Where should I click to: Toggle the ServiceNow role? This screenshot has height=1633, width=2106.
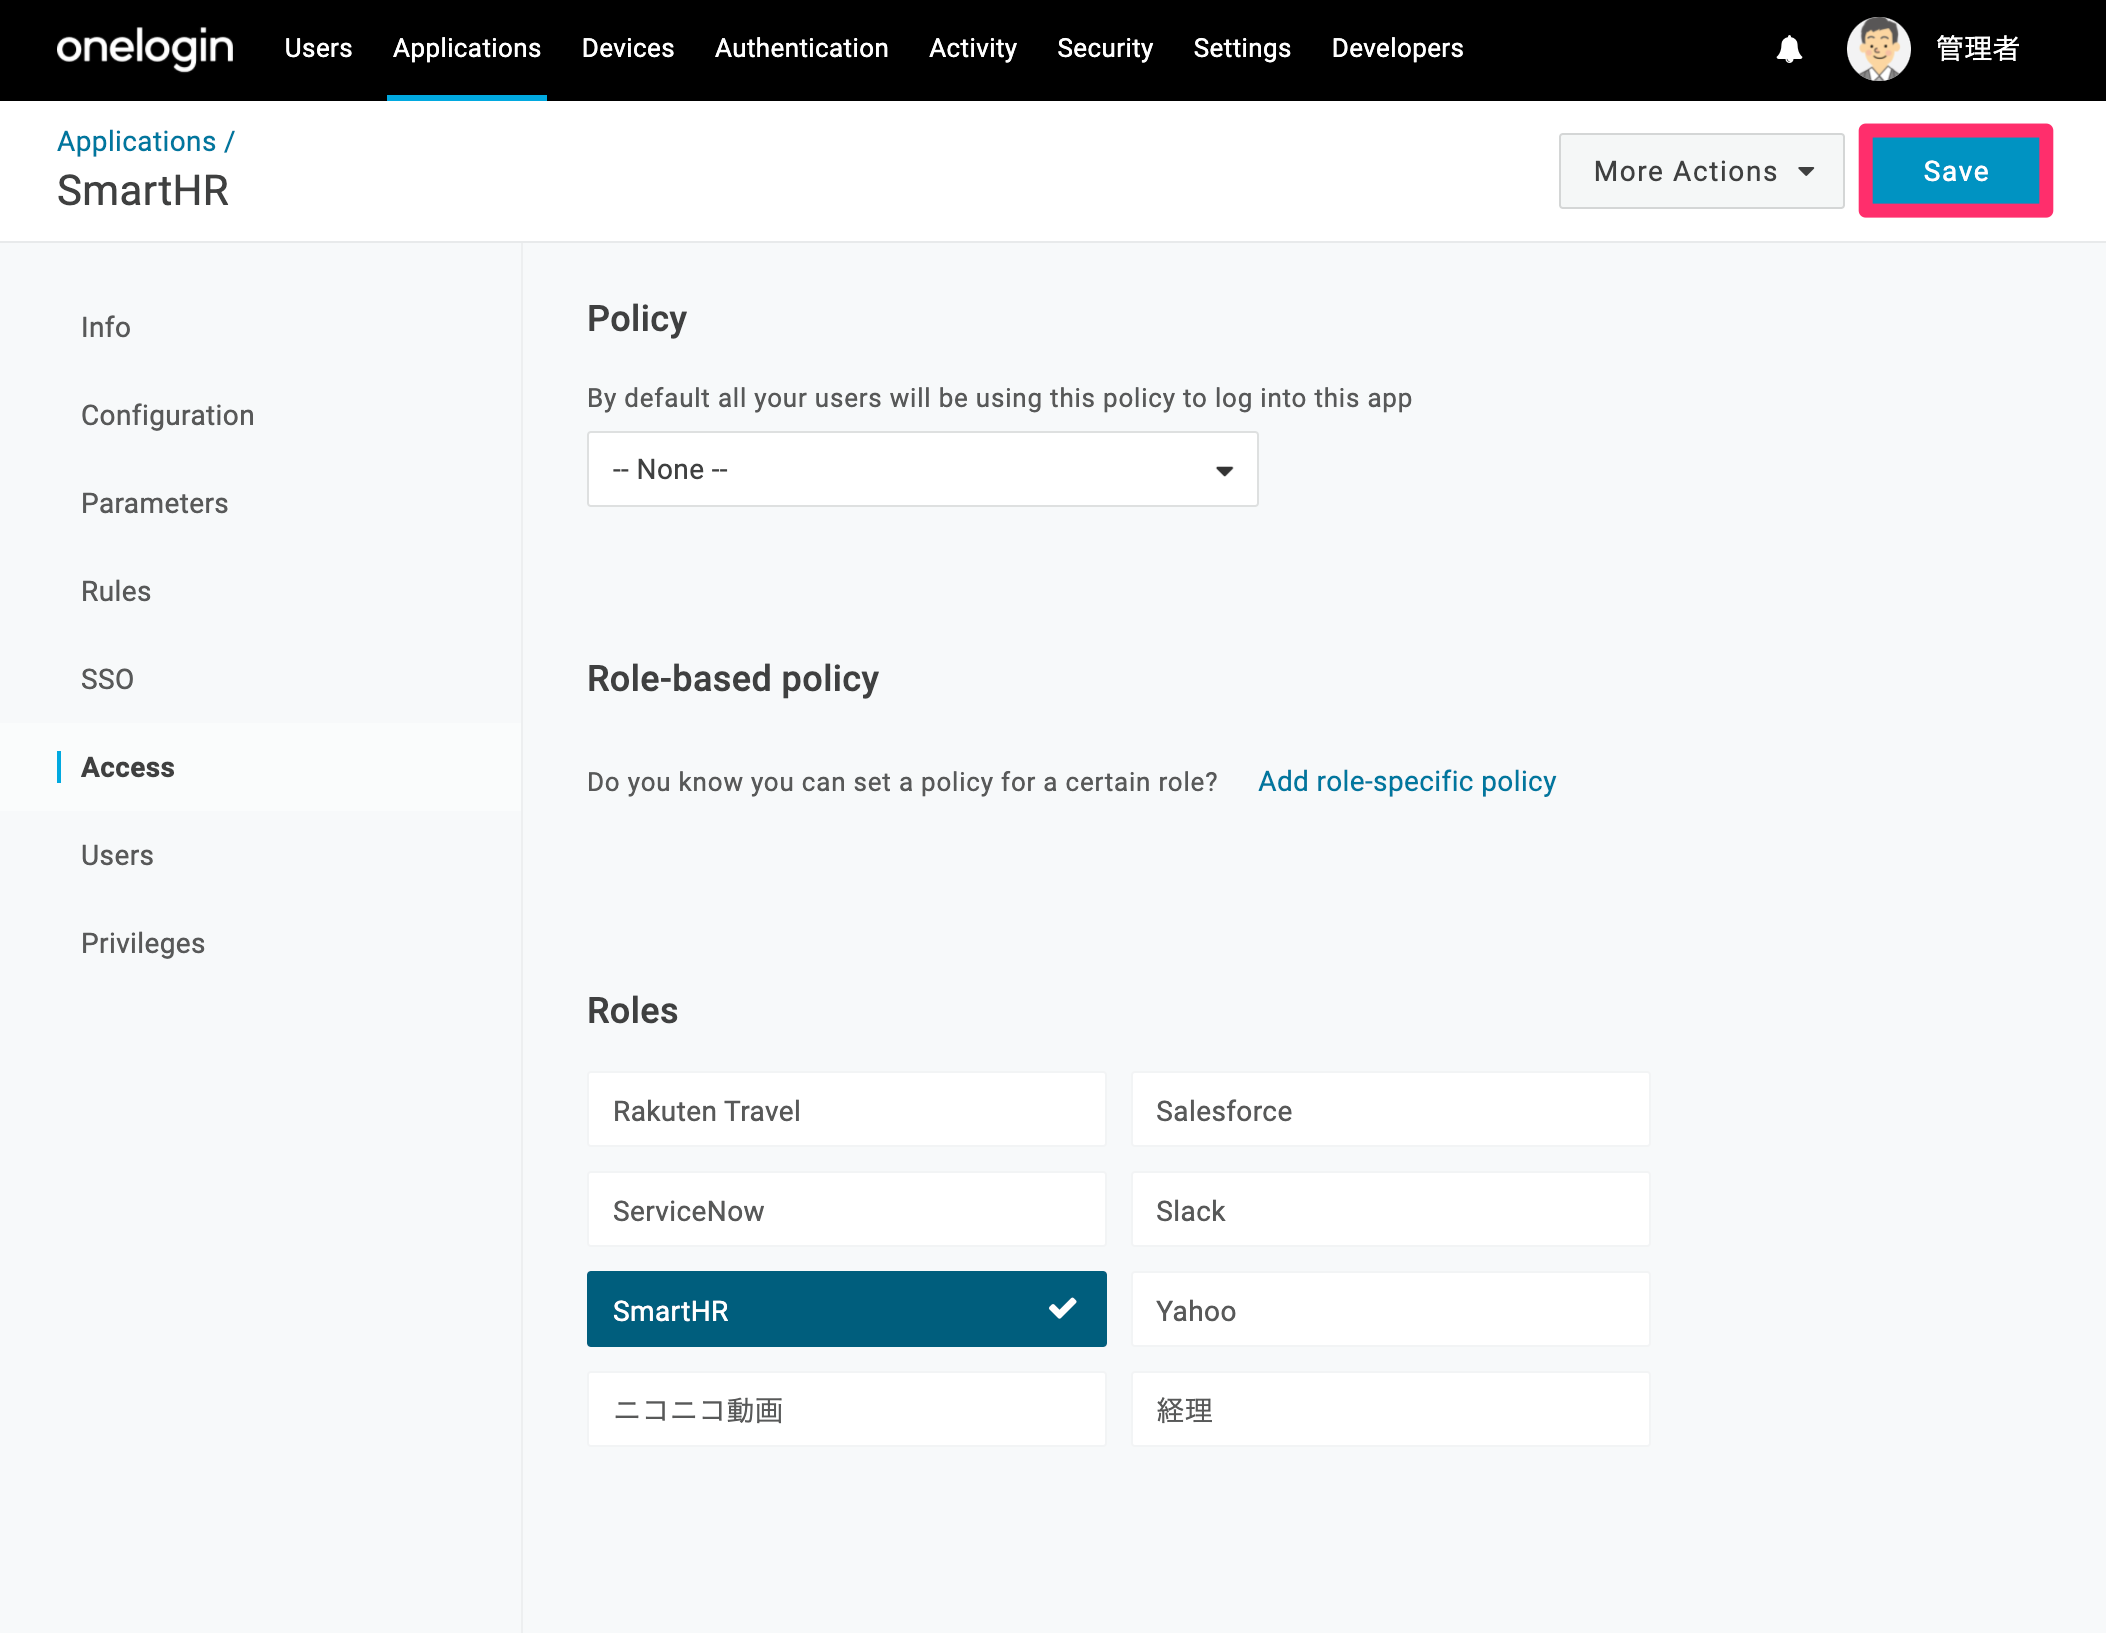coord(846,1210)
